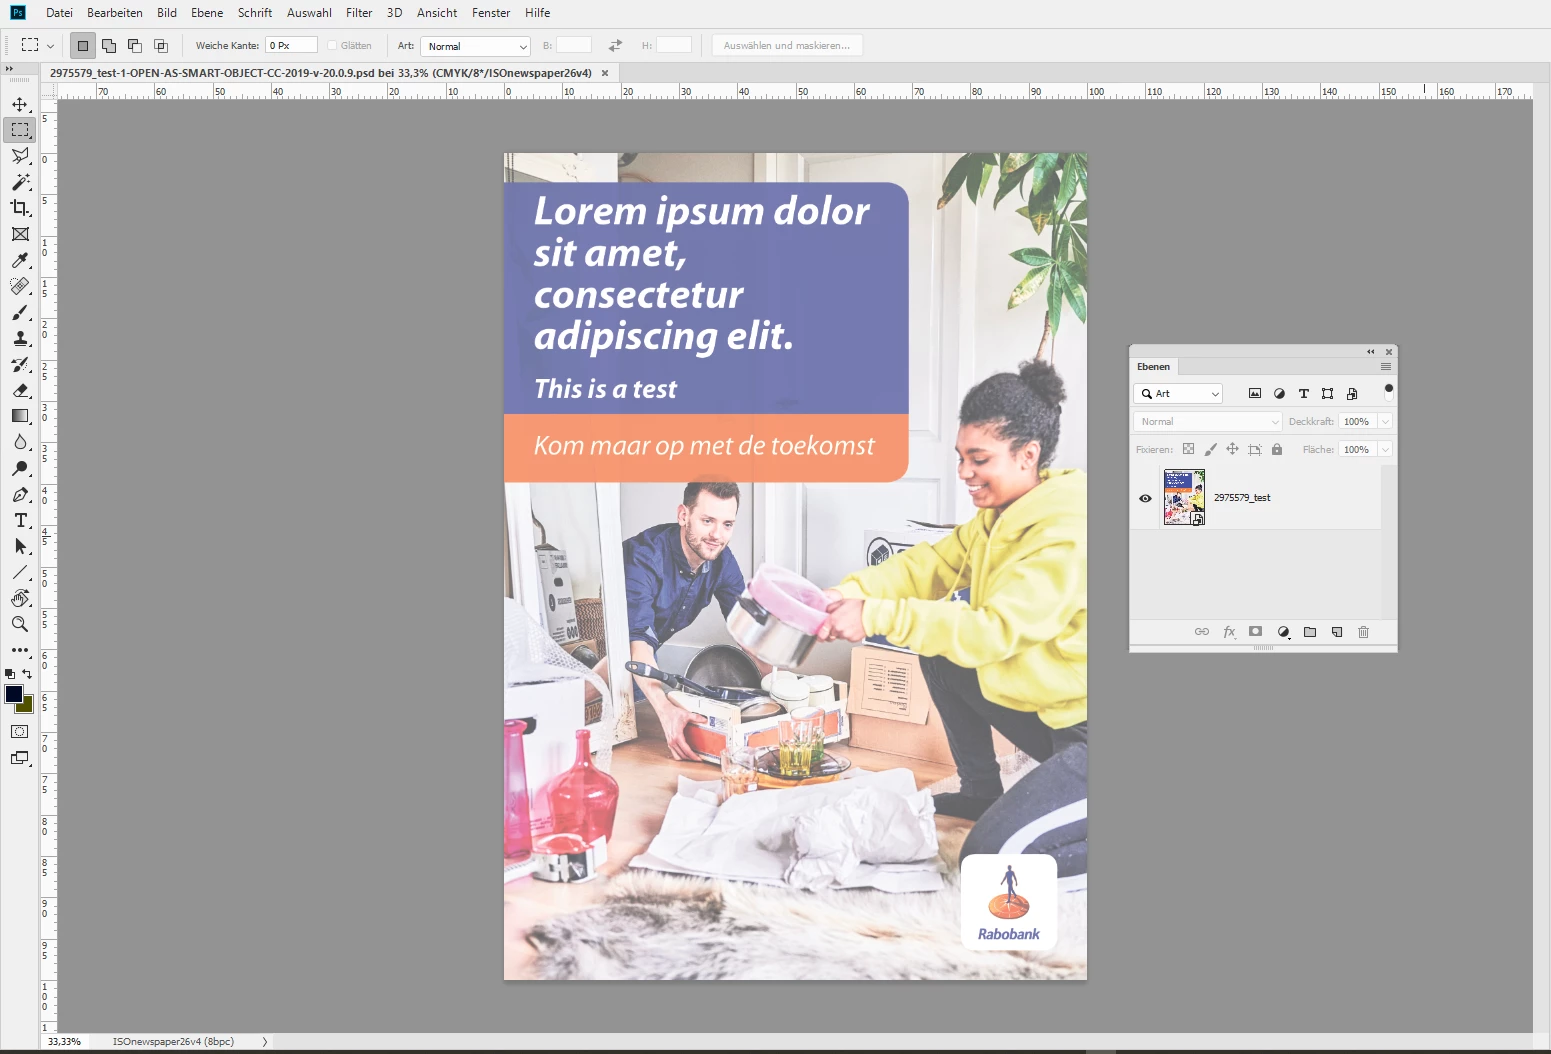Select the Magic Wand tool

tap(20, 182)
